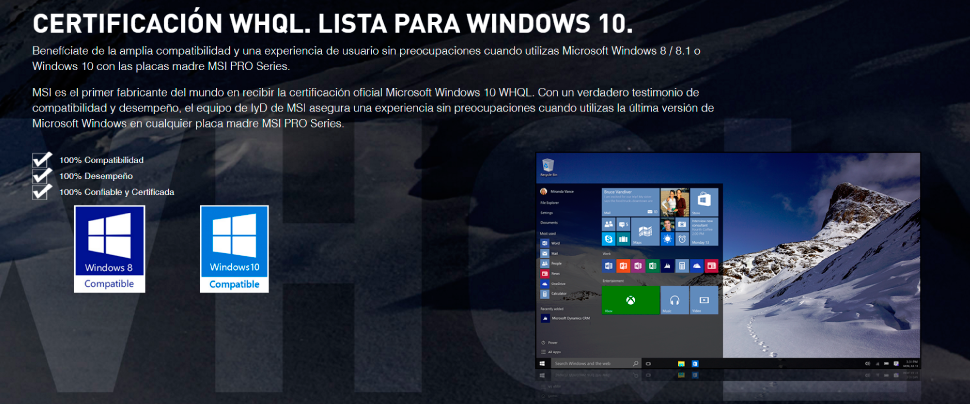Open the Video tile

pos(704,299)
